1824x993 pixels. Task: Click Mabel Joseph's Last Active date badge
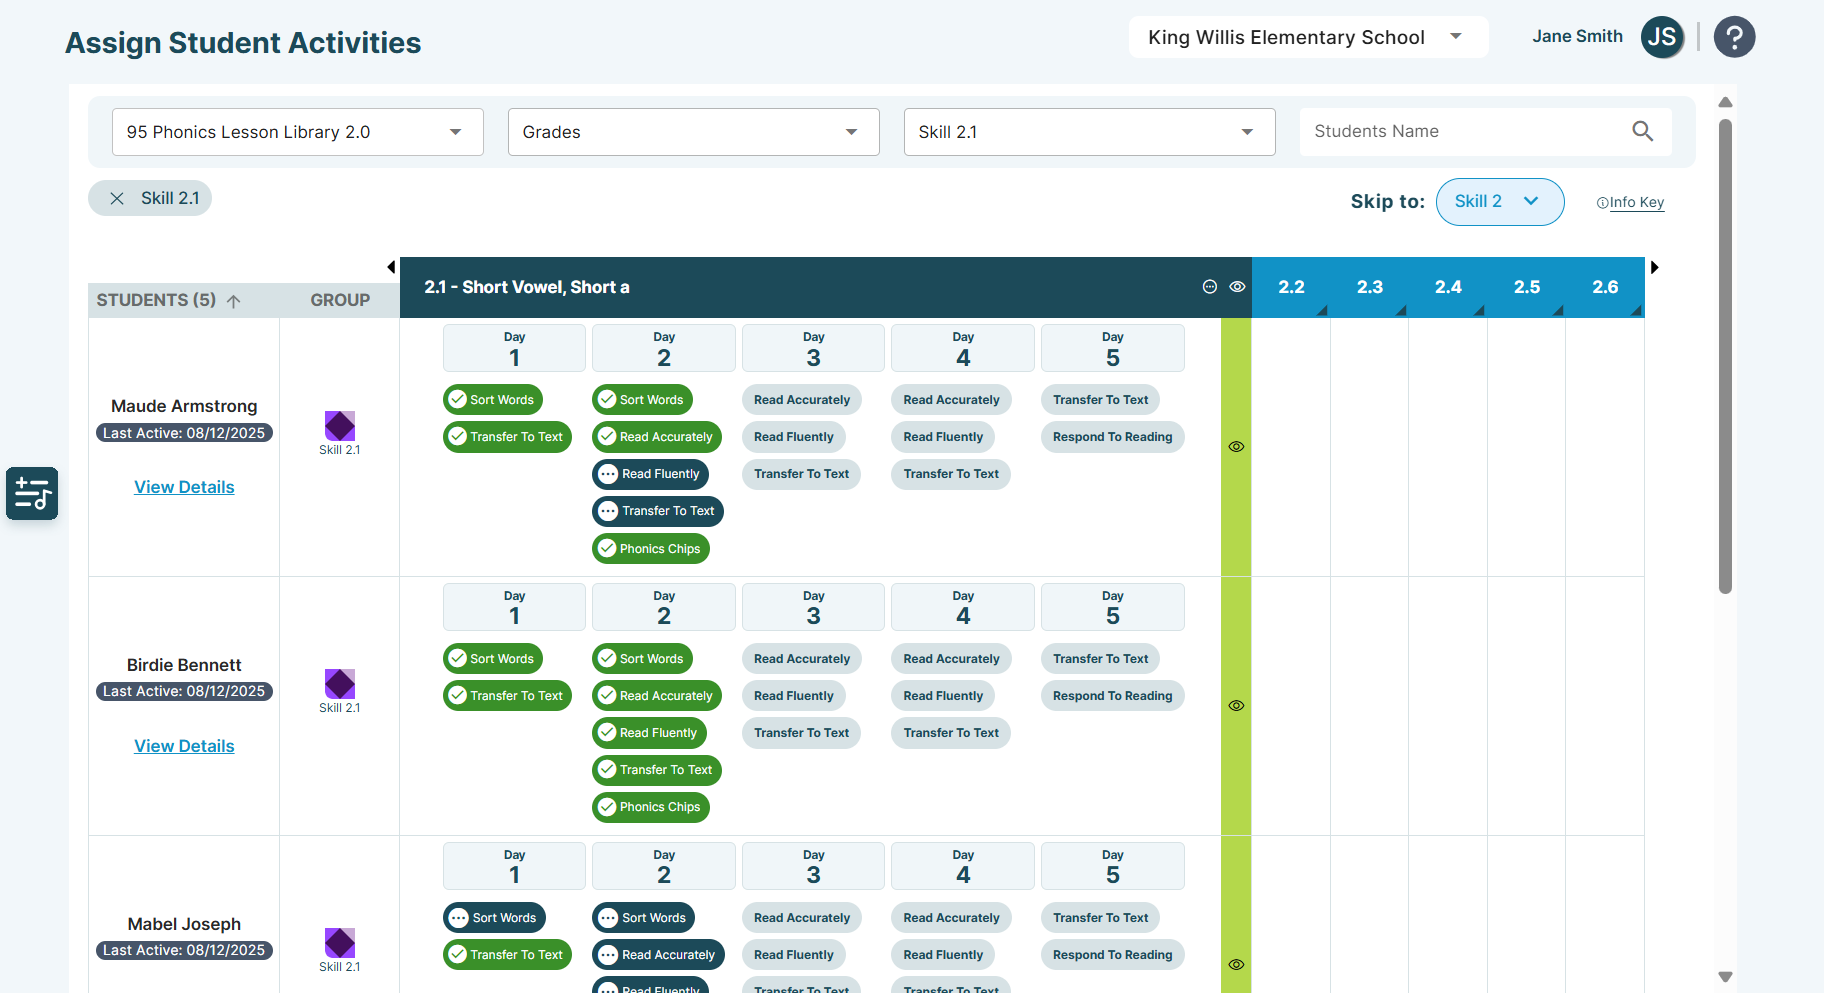[x=184, y=950]
